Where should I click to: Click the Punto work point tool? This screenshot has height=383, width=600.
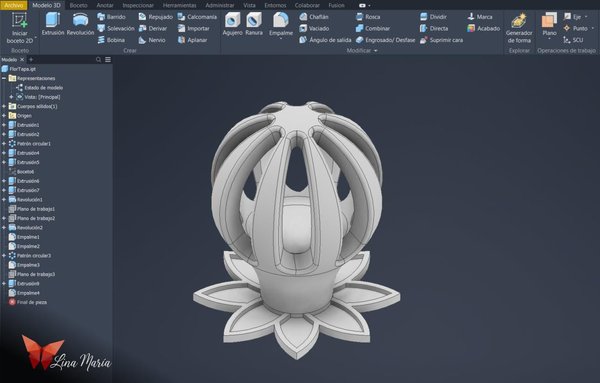[x=576, y=28]
